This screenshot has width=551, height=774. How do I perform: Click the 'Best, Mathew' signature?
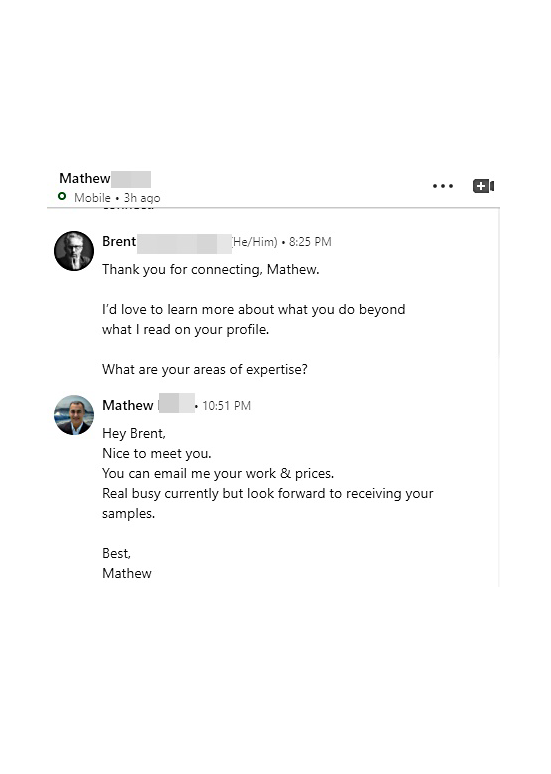[x=127, y=563]
